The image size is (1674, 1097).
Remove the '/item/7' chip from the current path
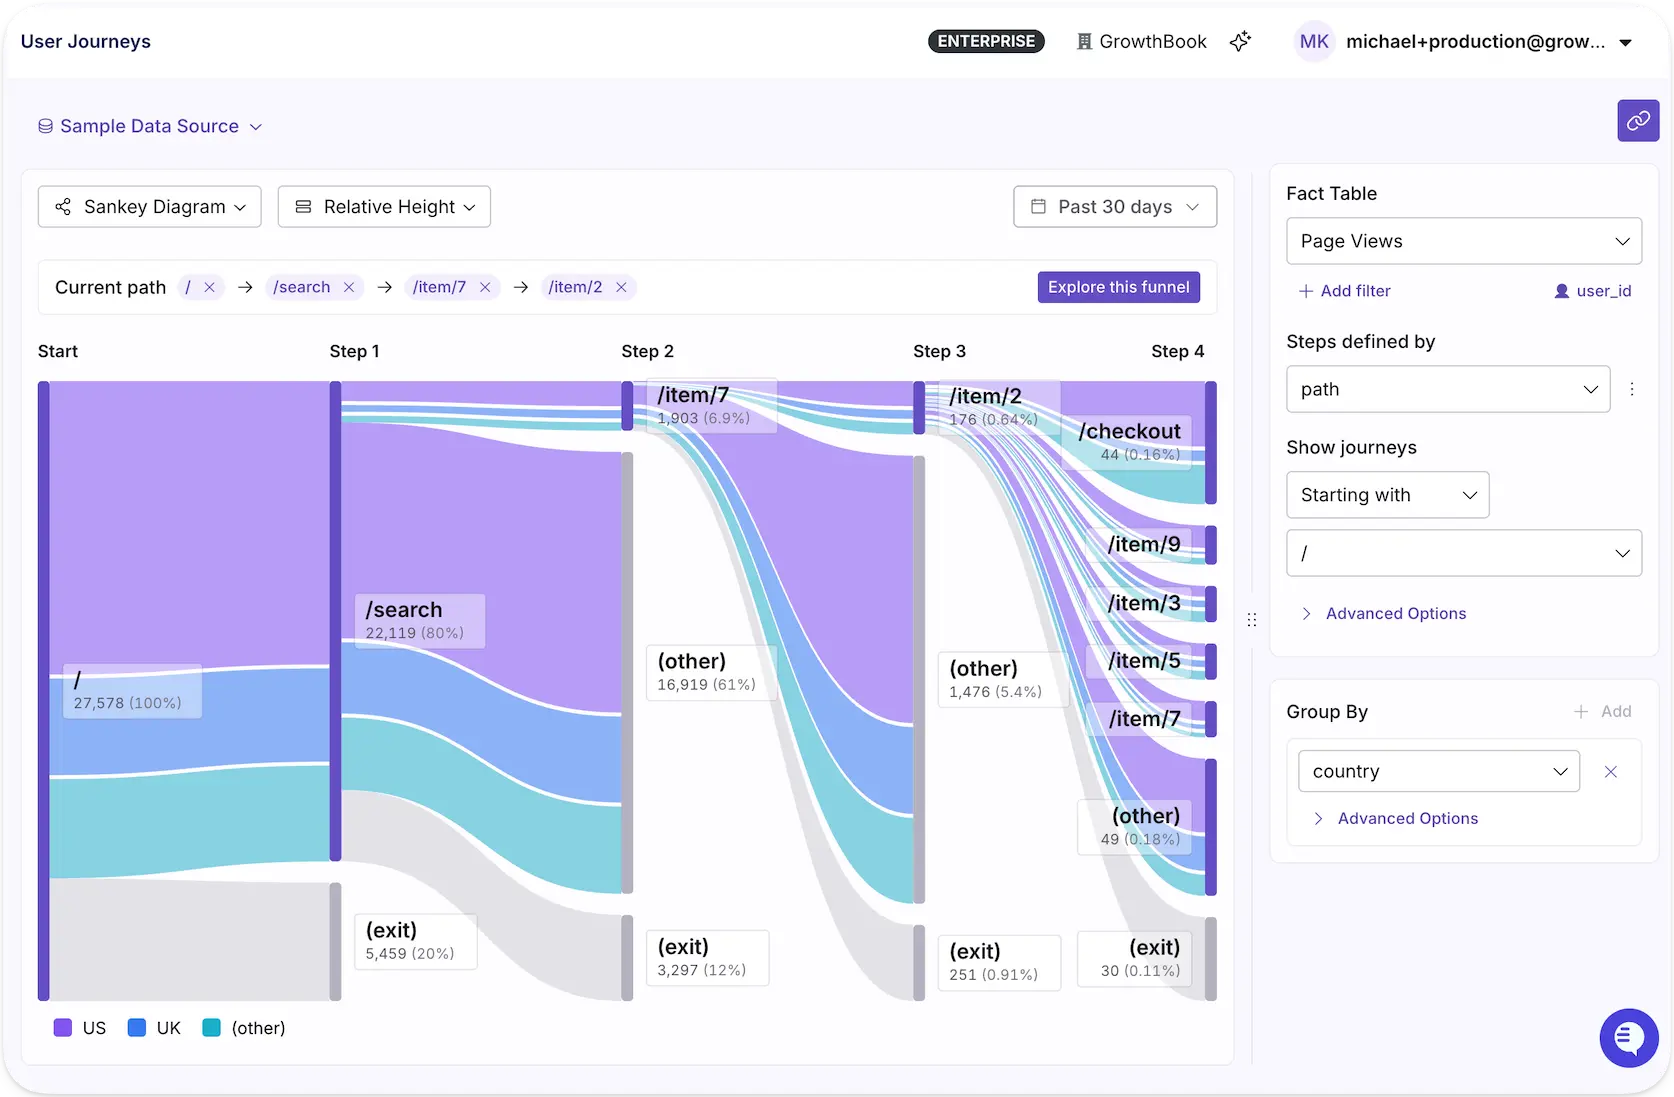pyautogui.click(x=485, y=287)
